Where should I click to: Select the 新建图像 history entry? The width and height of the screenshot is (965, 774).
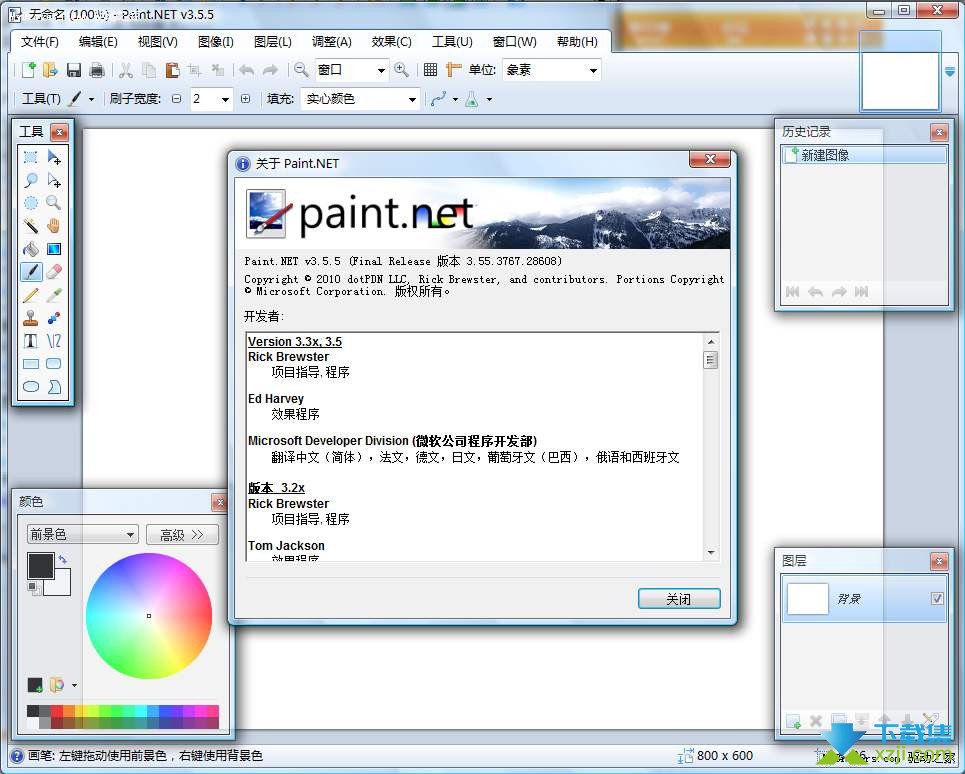(x=864, y=155)
